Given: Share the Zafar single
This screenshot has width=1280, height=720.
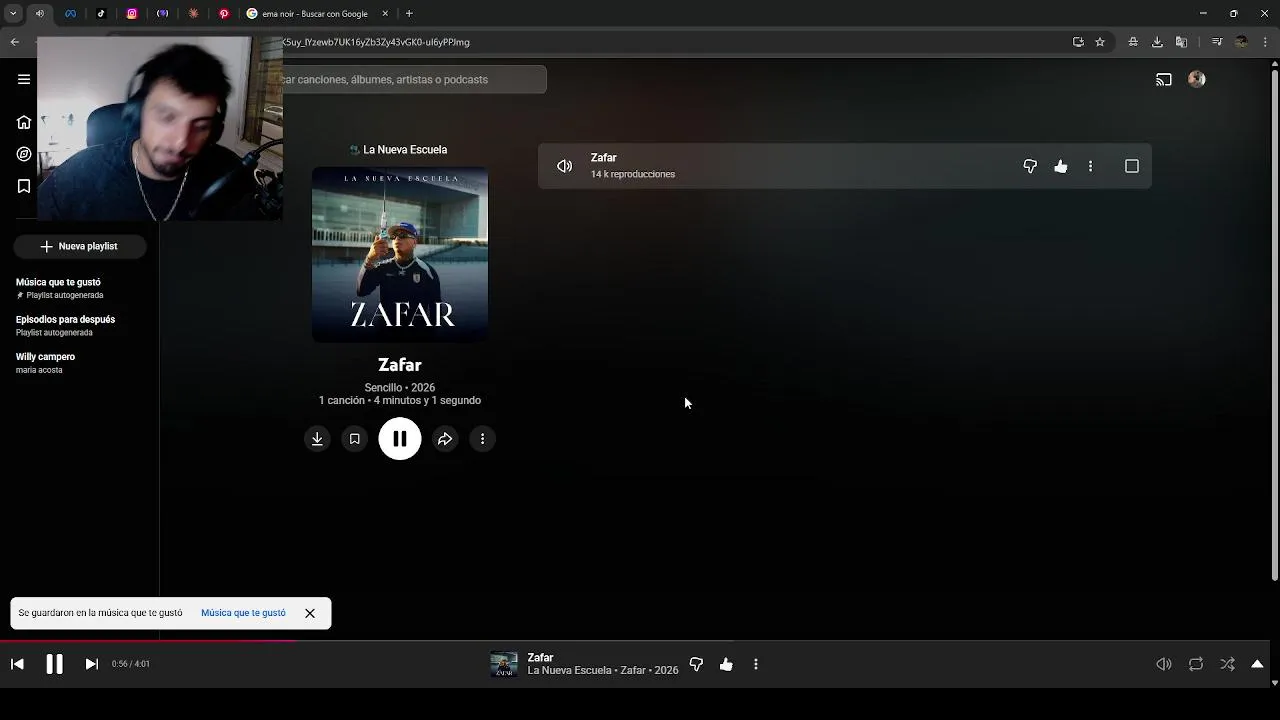Looking at the screenshot, I should tap(445, 439).
